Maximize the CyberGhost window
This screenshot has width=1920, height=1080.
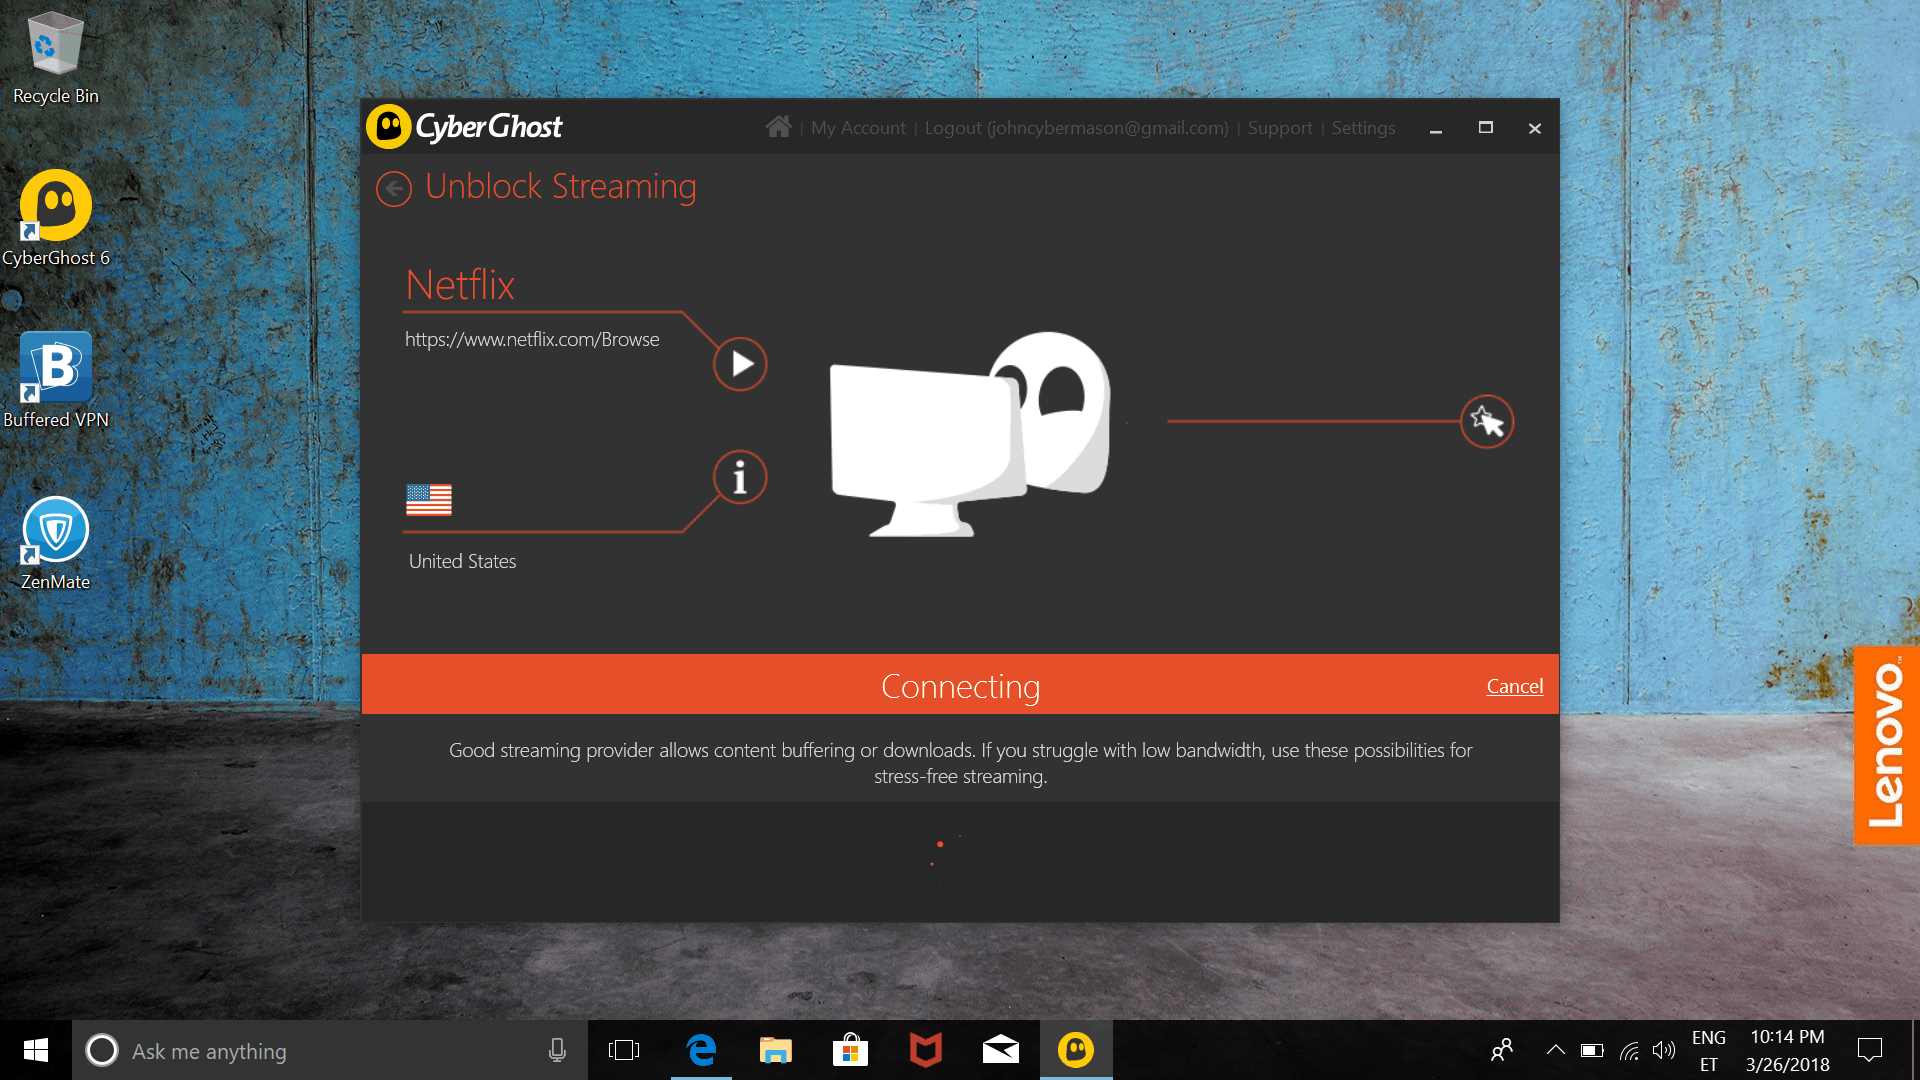(x=1486, y=128)
